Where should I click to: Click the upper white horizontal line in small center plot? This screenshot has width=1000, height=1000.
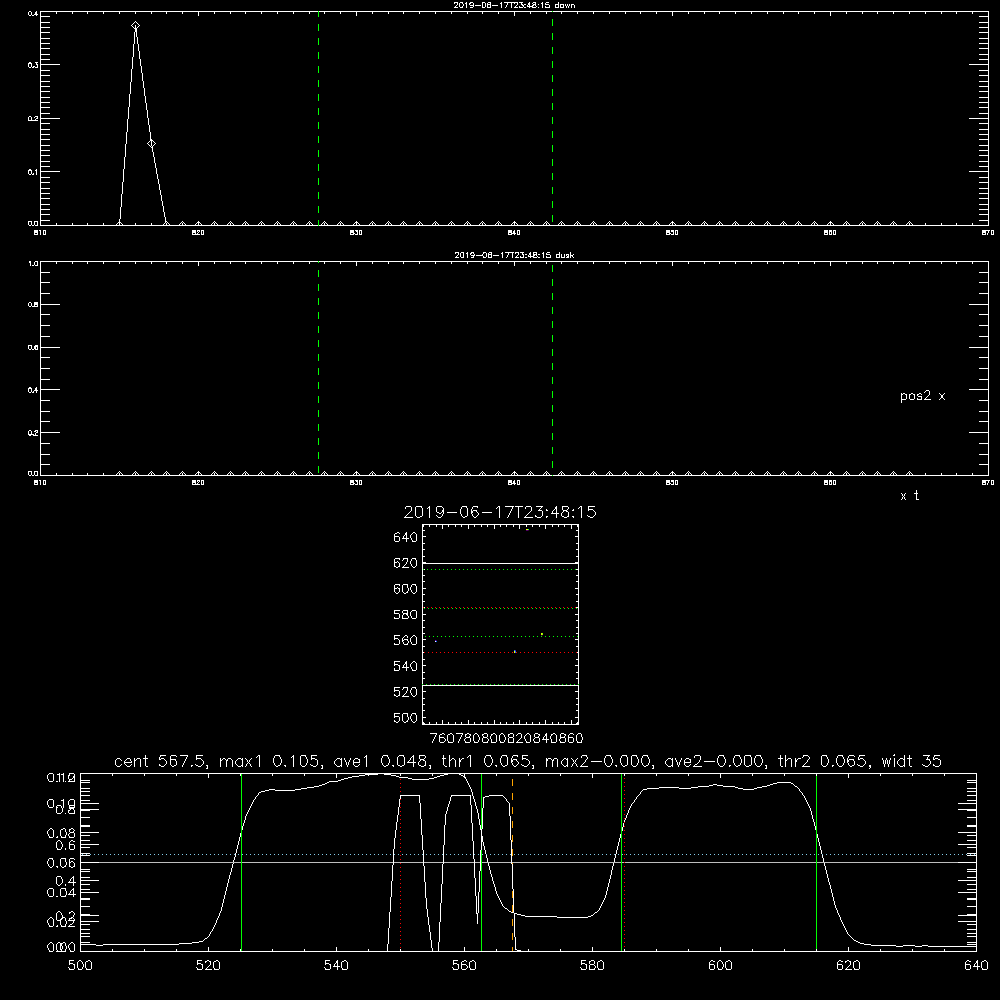500,564
